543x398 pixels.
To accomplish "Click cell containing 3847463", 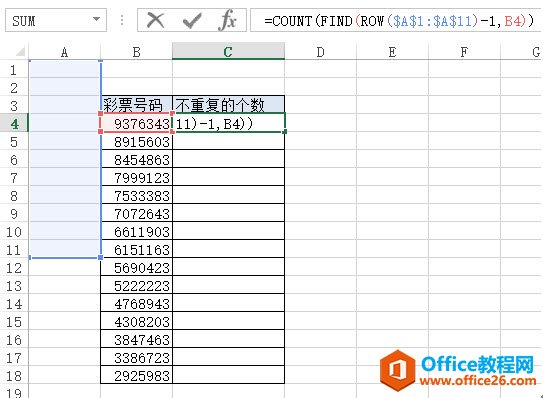I will tap(136, 340).
